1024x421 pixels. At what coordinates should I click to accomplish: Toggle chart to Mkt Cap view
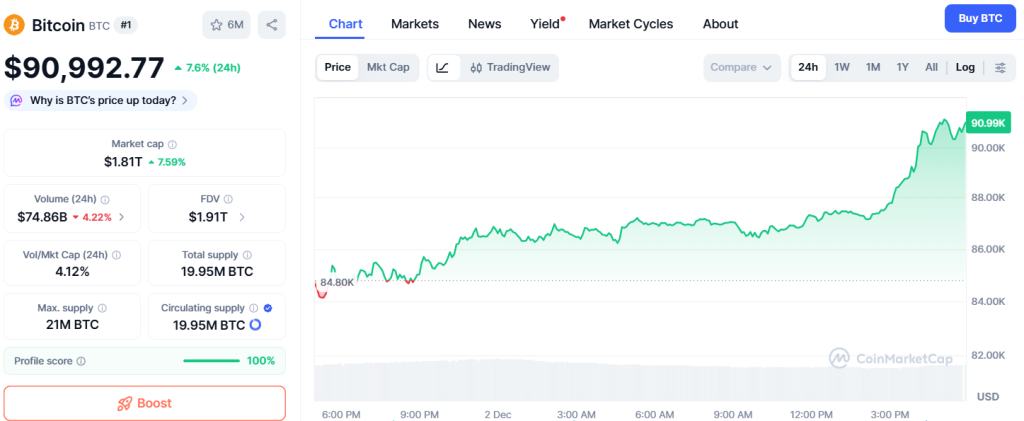[388, 68]
